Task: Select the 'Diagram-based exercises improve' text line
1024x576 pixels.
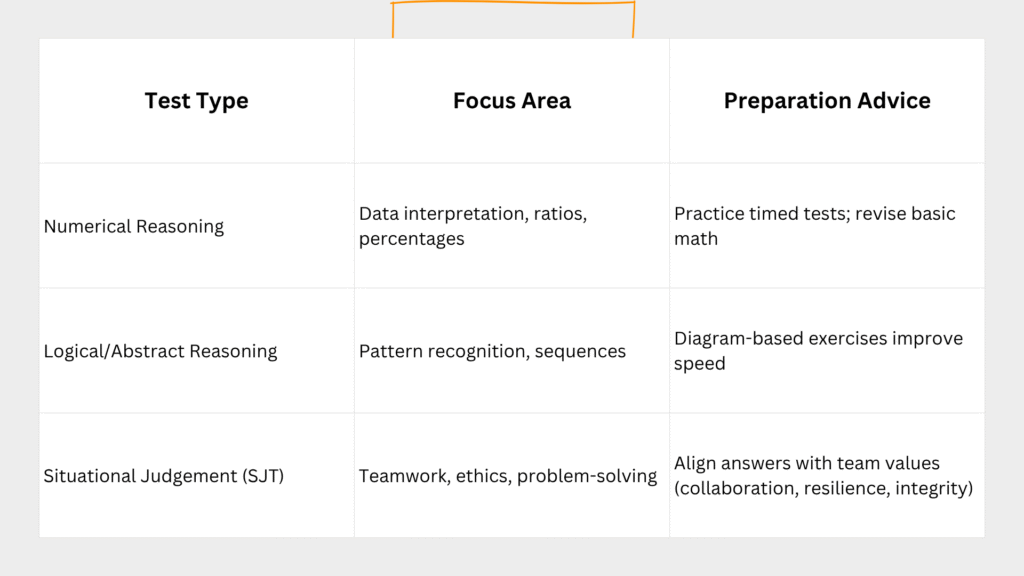Action: [818, 339]
